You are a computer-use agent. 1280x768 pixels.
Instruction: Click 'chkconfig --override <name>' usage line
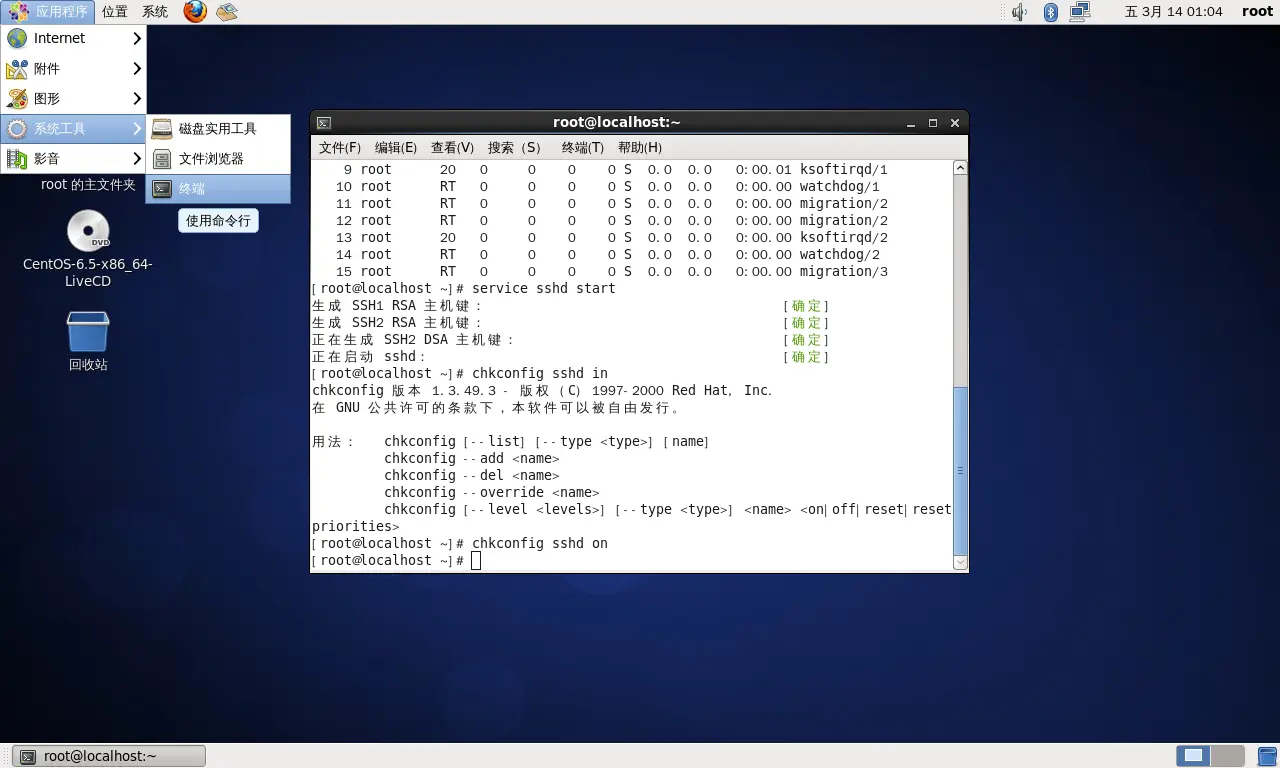point(491,493)
